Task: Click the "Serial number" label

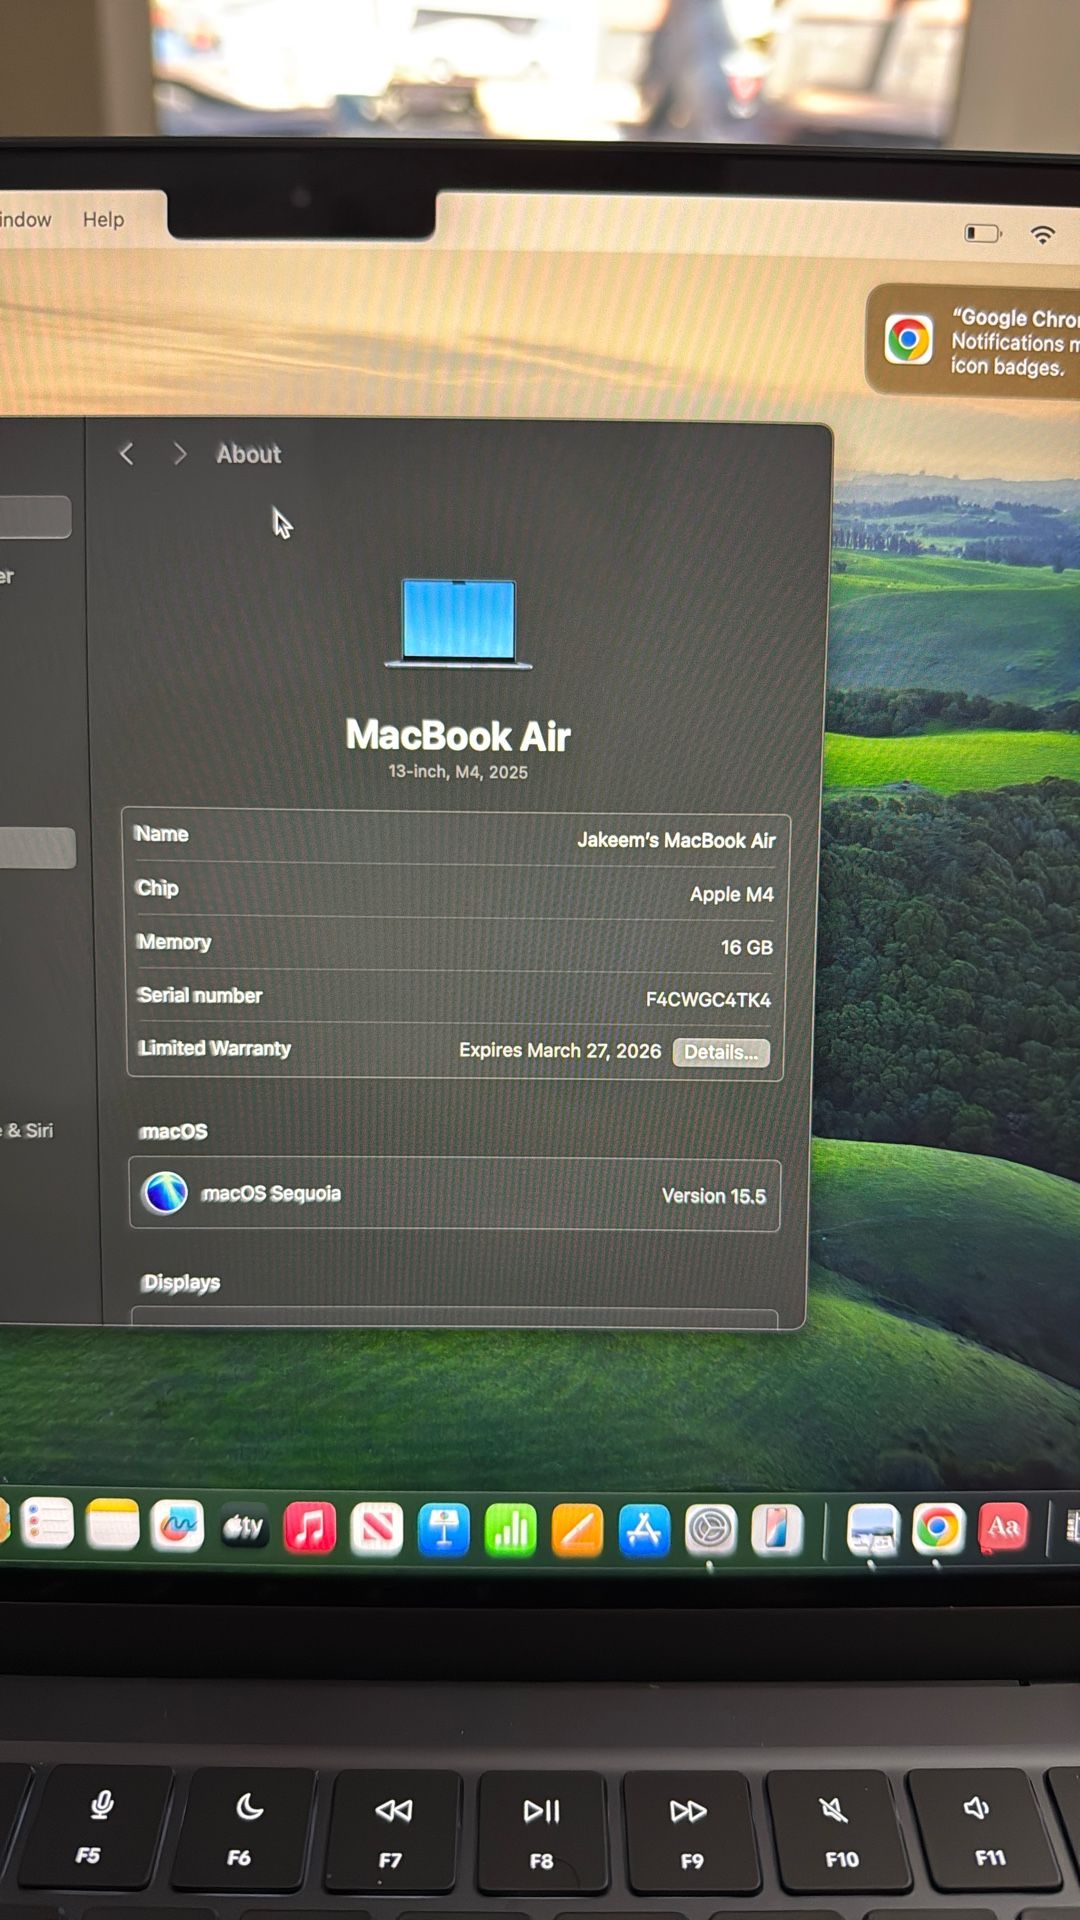Action: click(200, 995)
